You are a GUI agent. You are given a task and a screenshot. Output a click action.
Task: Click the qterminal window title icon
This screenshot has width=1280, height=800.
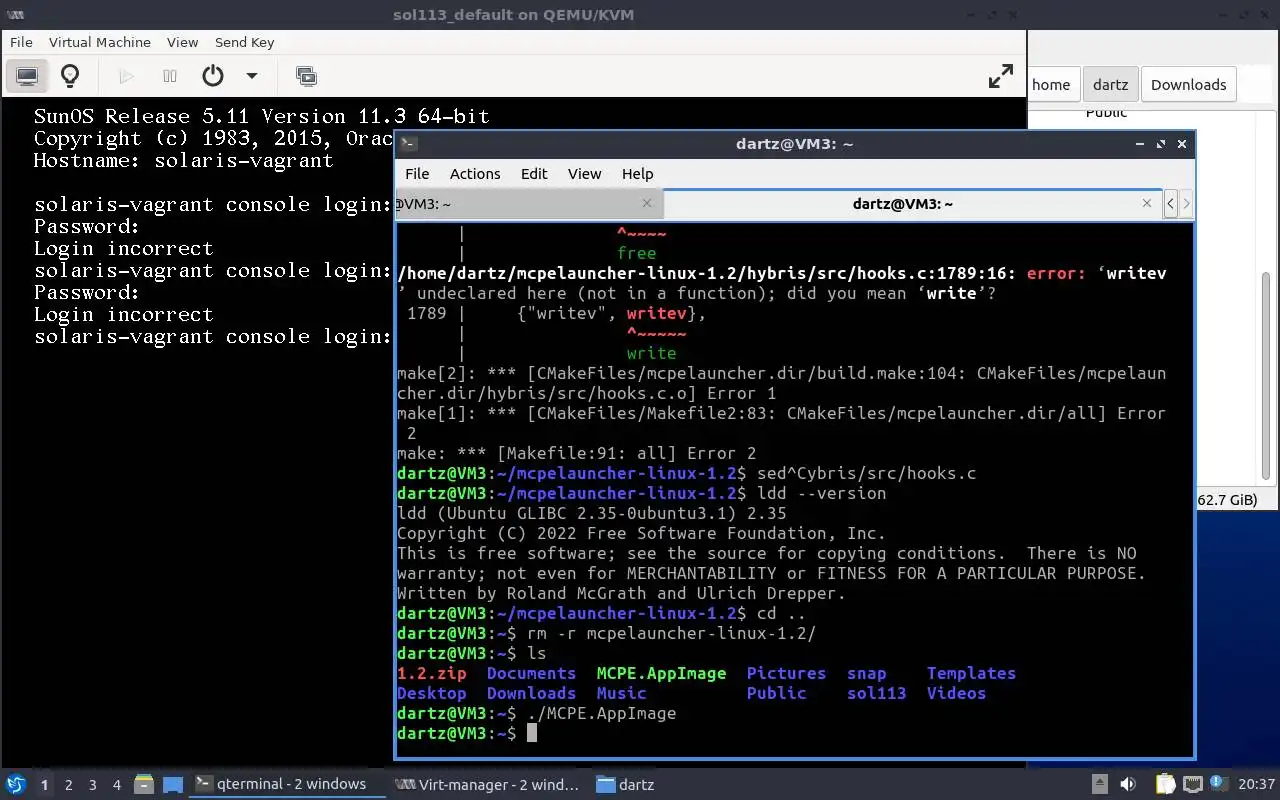pos(408,143)
